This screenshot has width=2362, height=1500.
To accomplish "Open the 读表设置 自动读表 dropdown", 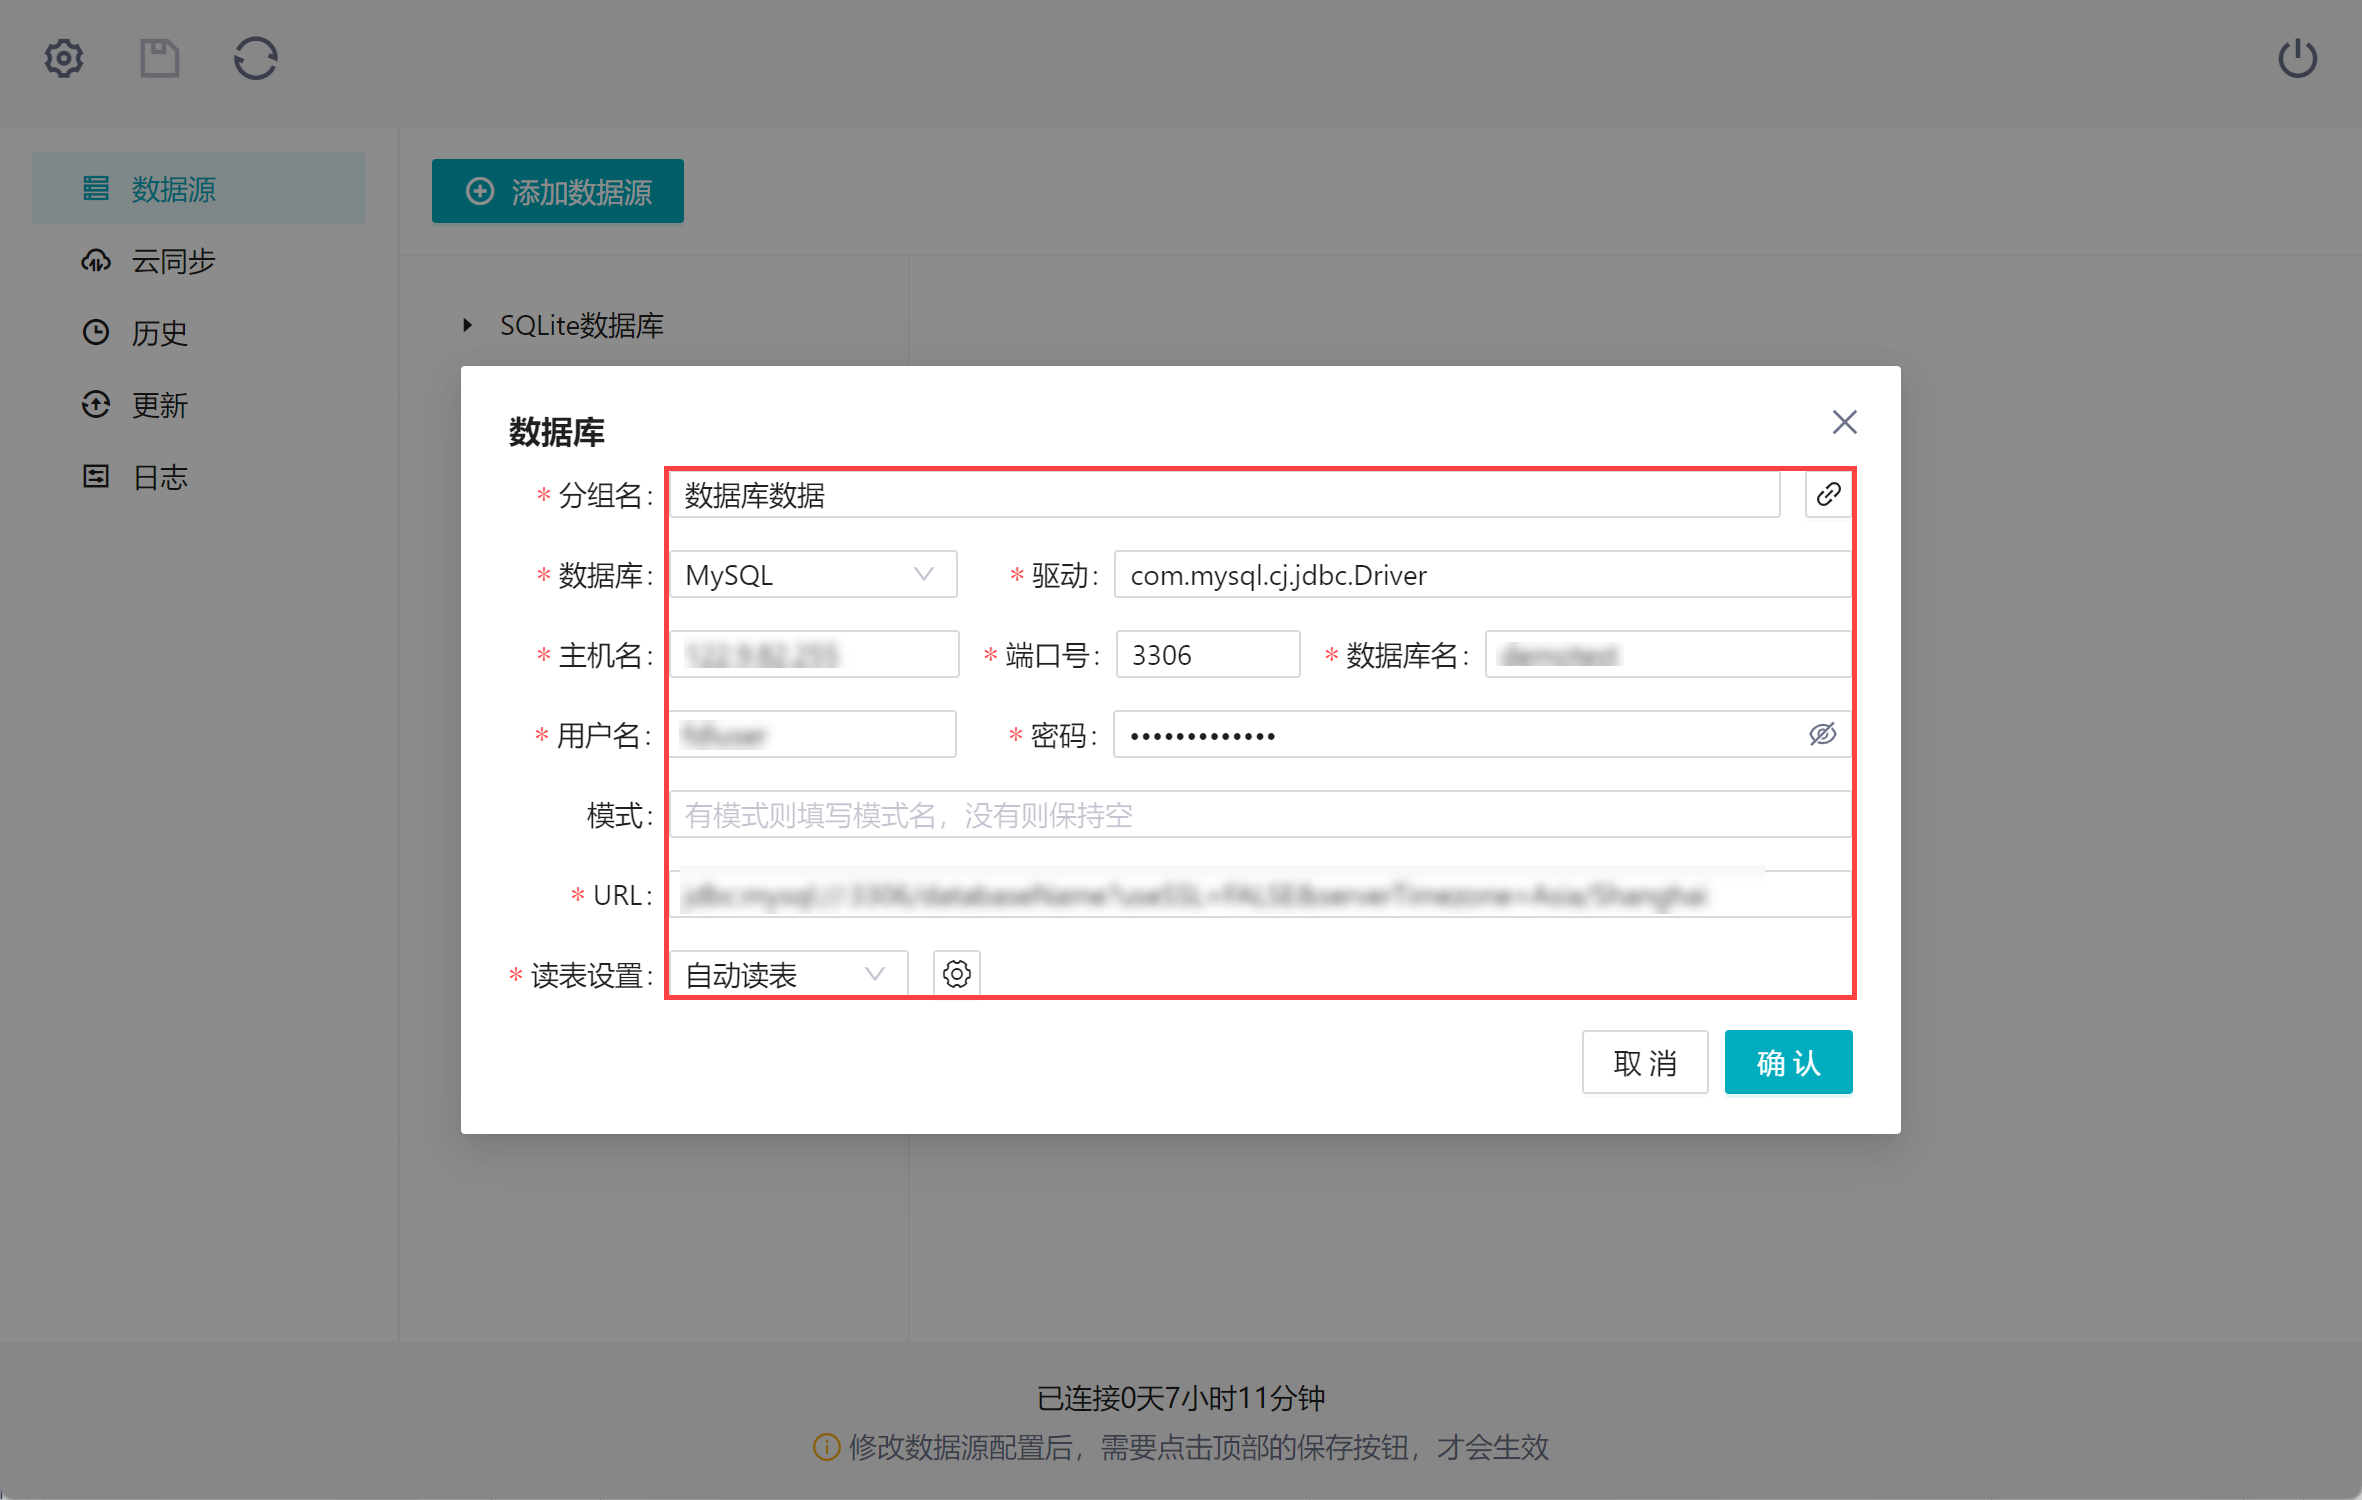I will [x=788, y=974].
